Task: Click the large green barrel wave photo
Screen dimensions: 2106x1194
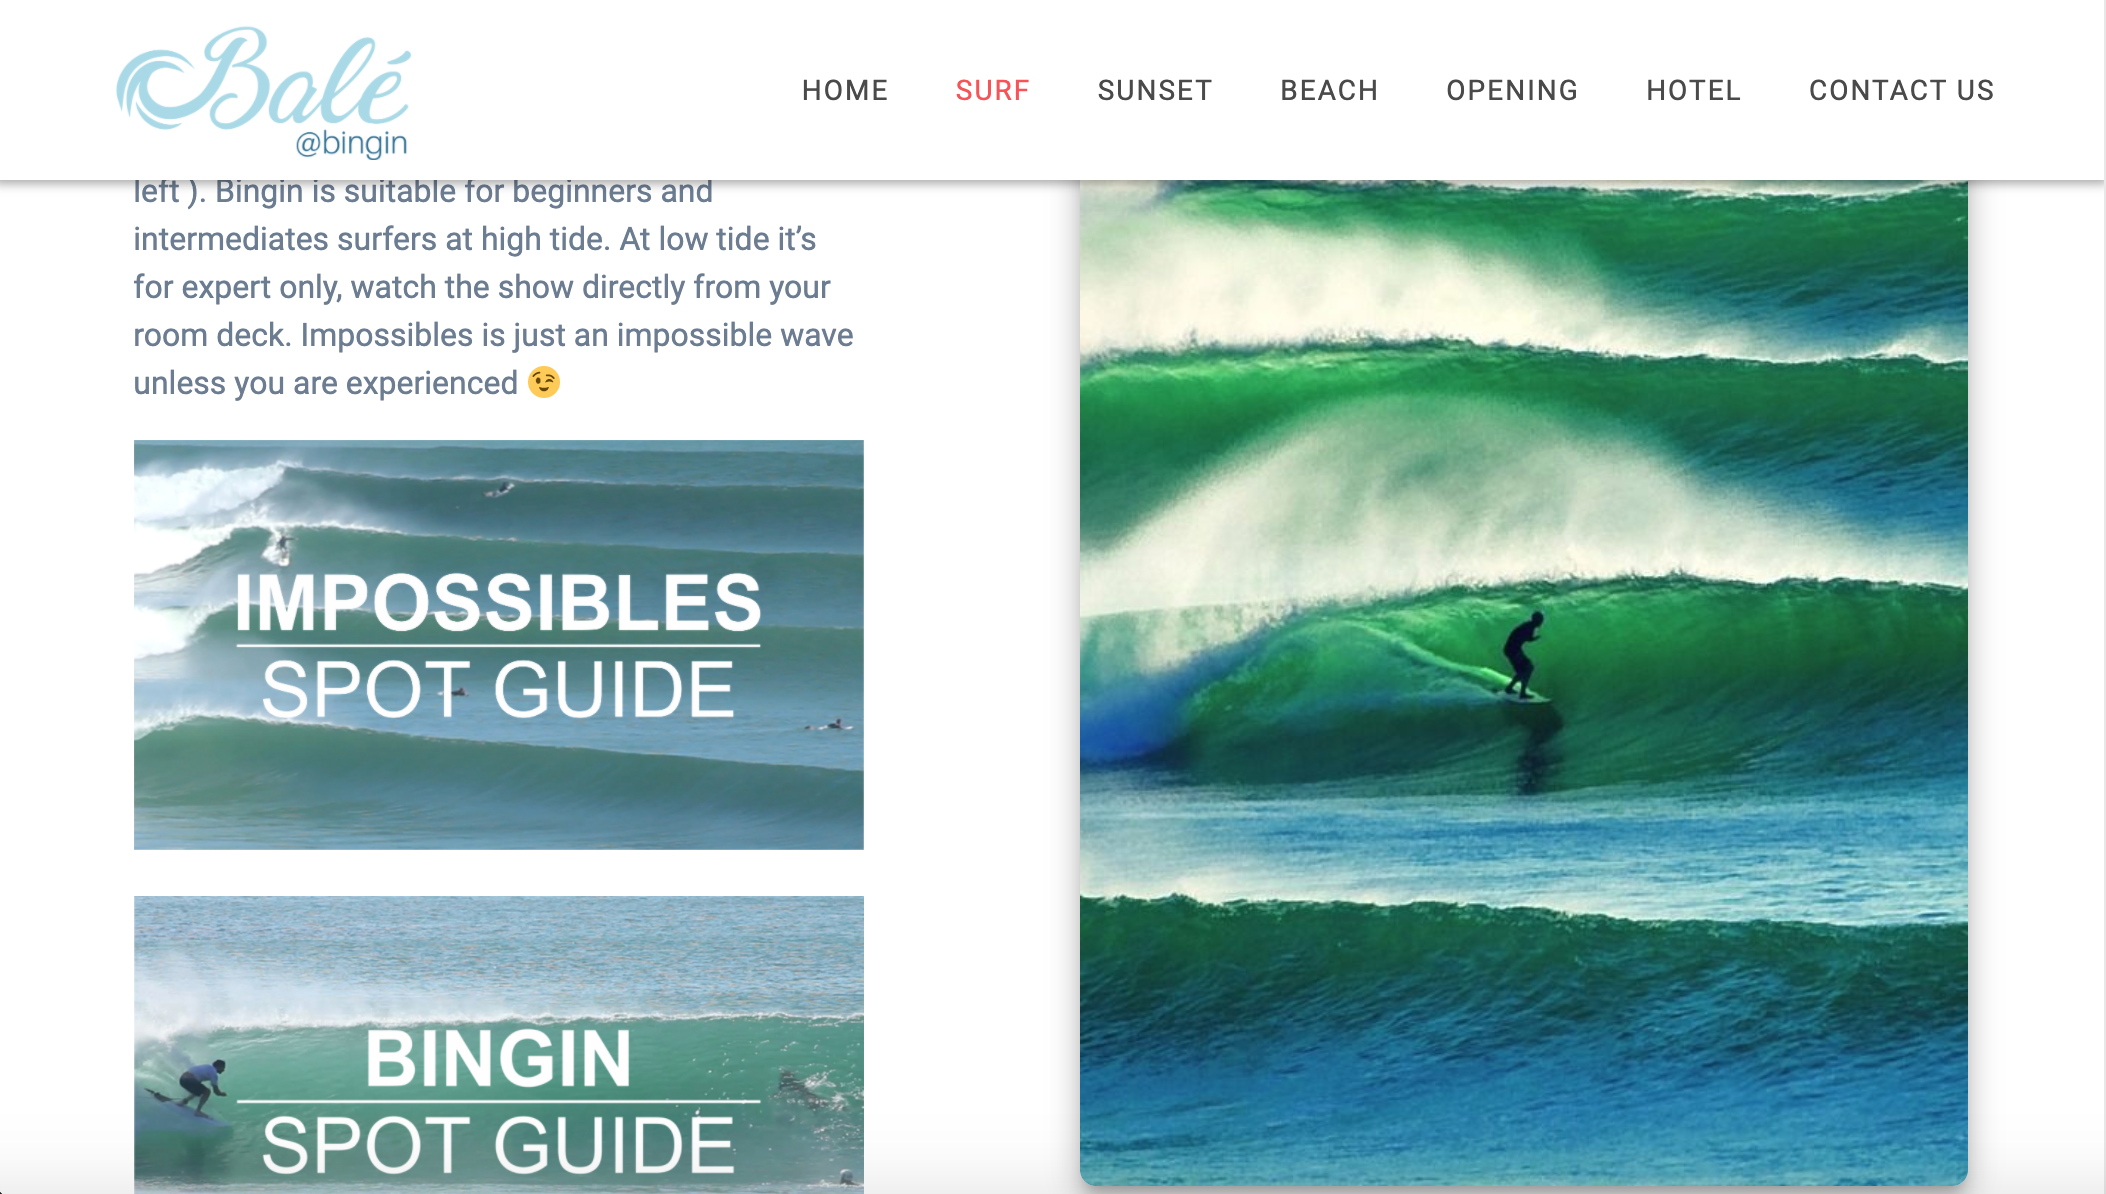Action: [x=1524, y=683]
